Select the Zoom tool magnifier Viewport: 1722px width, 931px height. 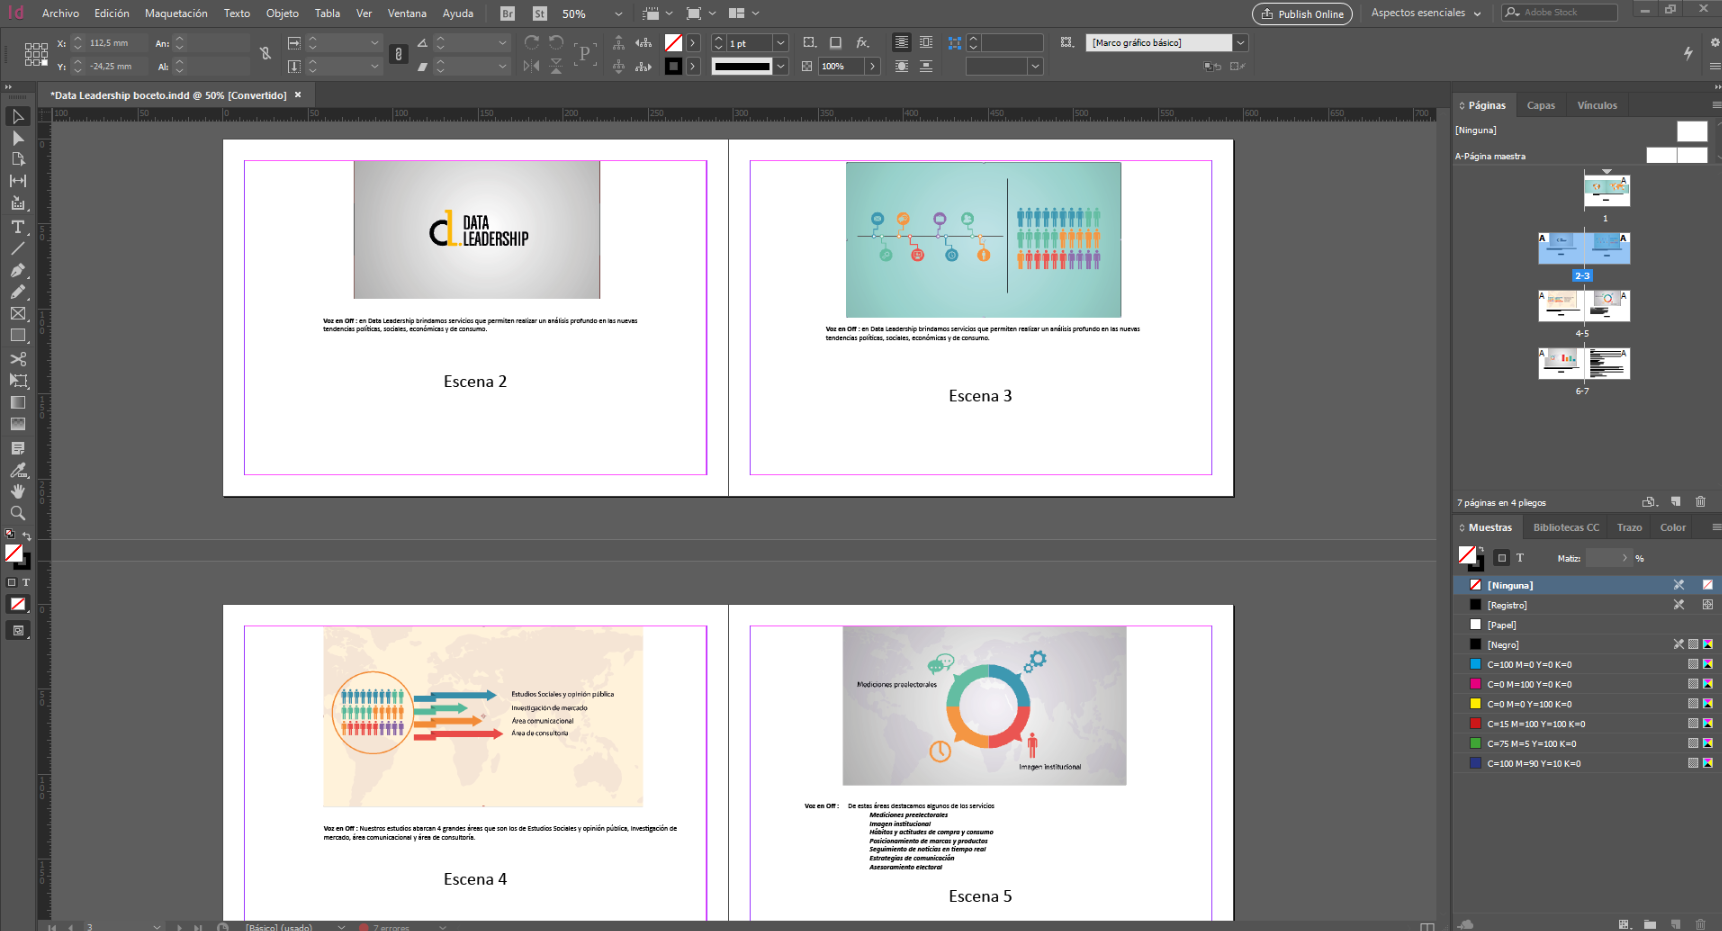coord(17,513)
